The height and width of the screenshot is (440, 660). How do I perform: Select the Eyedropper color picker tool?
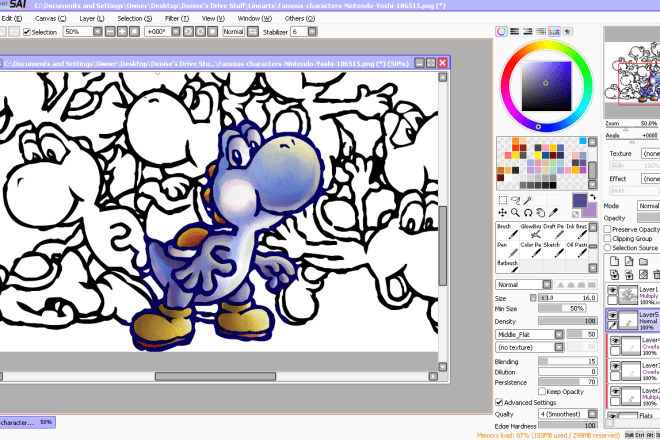553,213
